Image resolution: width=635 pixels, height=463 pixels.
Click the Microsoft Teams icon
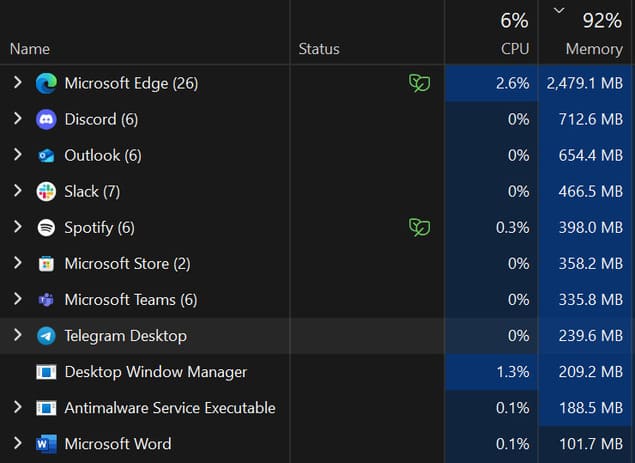pyautogui.click(x=46, y=300)
